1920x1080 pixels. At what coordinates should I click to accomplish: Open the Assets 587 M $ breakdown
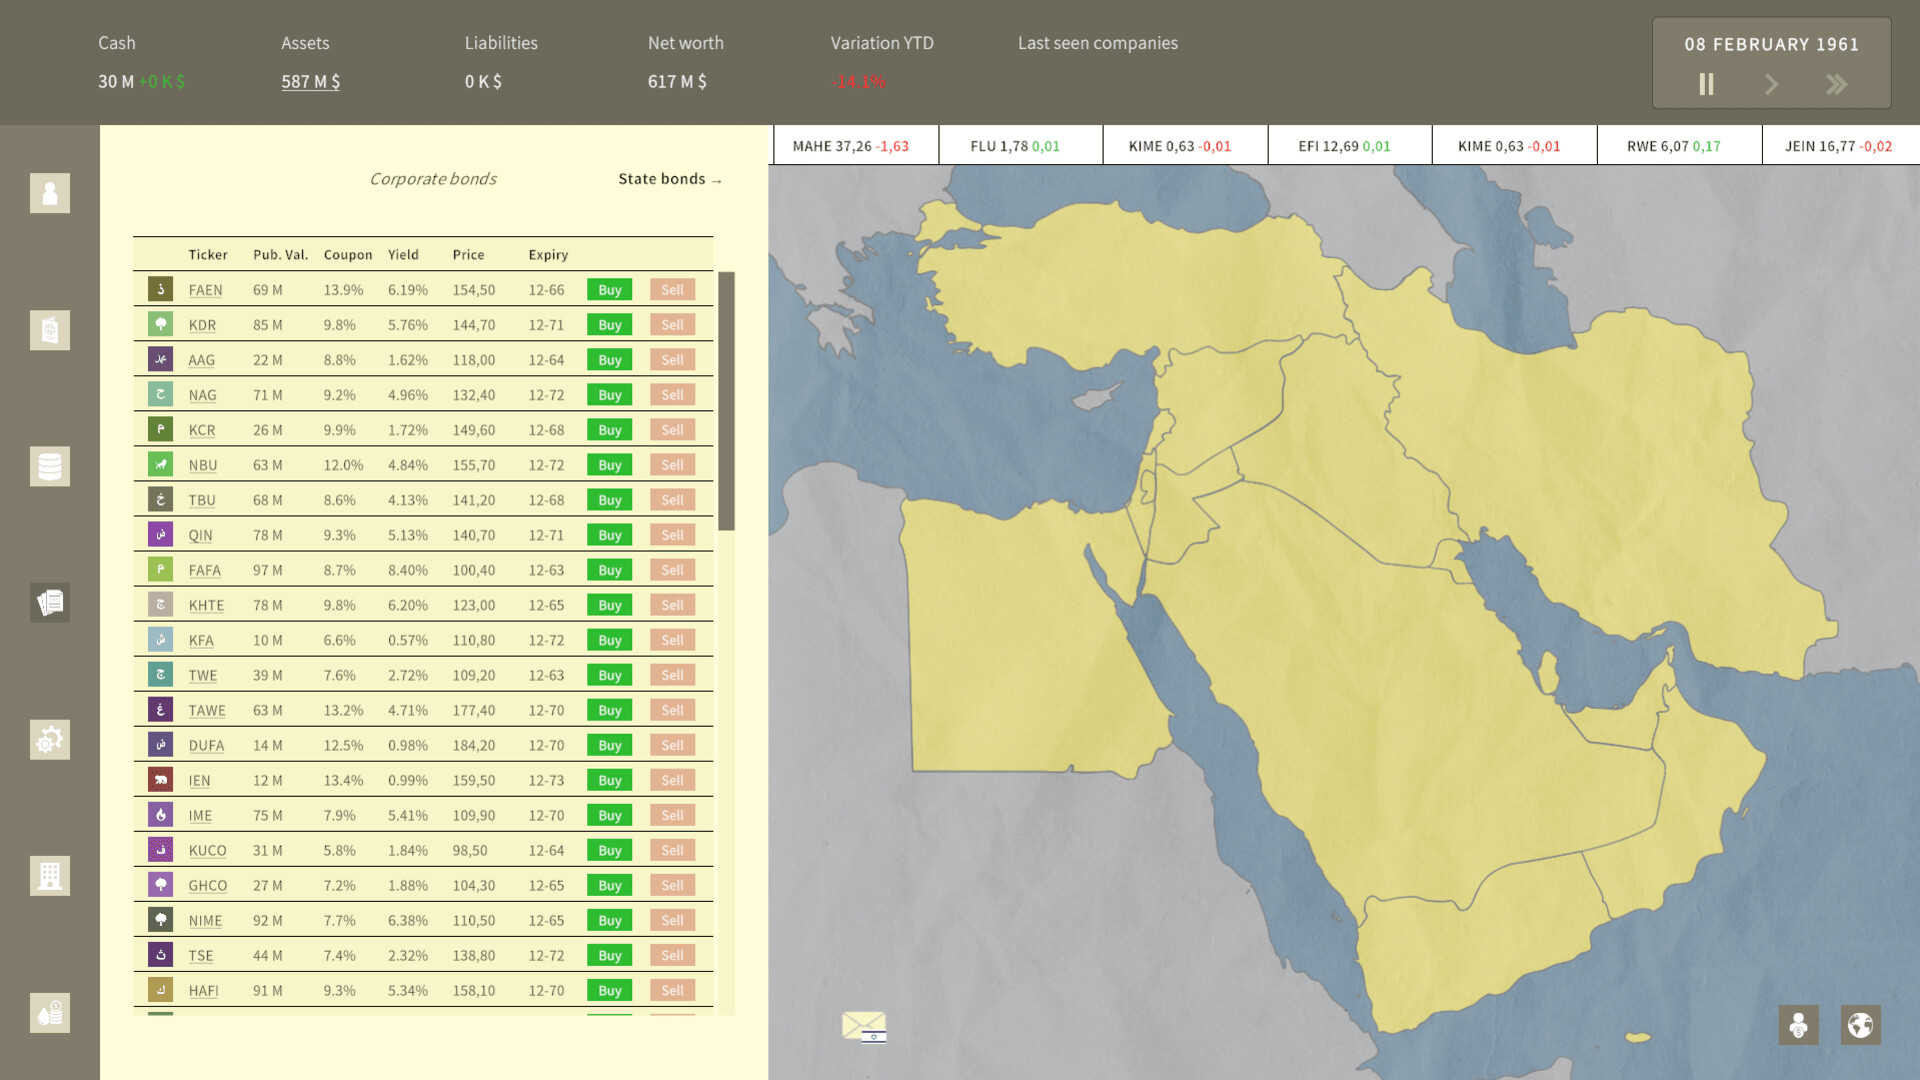310,82
